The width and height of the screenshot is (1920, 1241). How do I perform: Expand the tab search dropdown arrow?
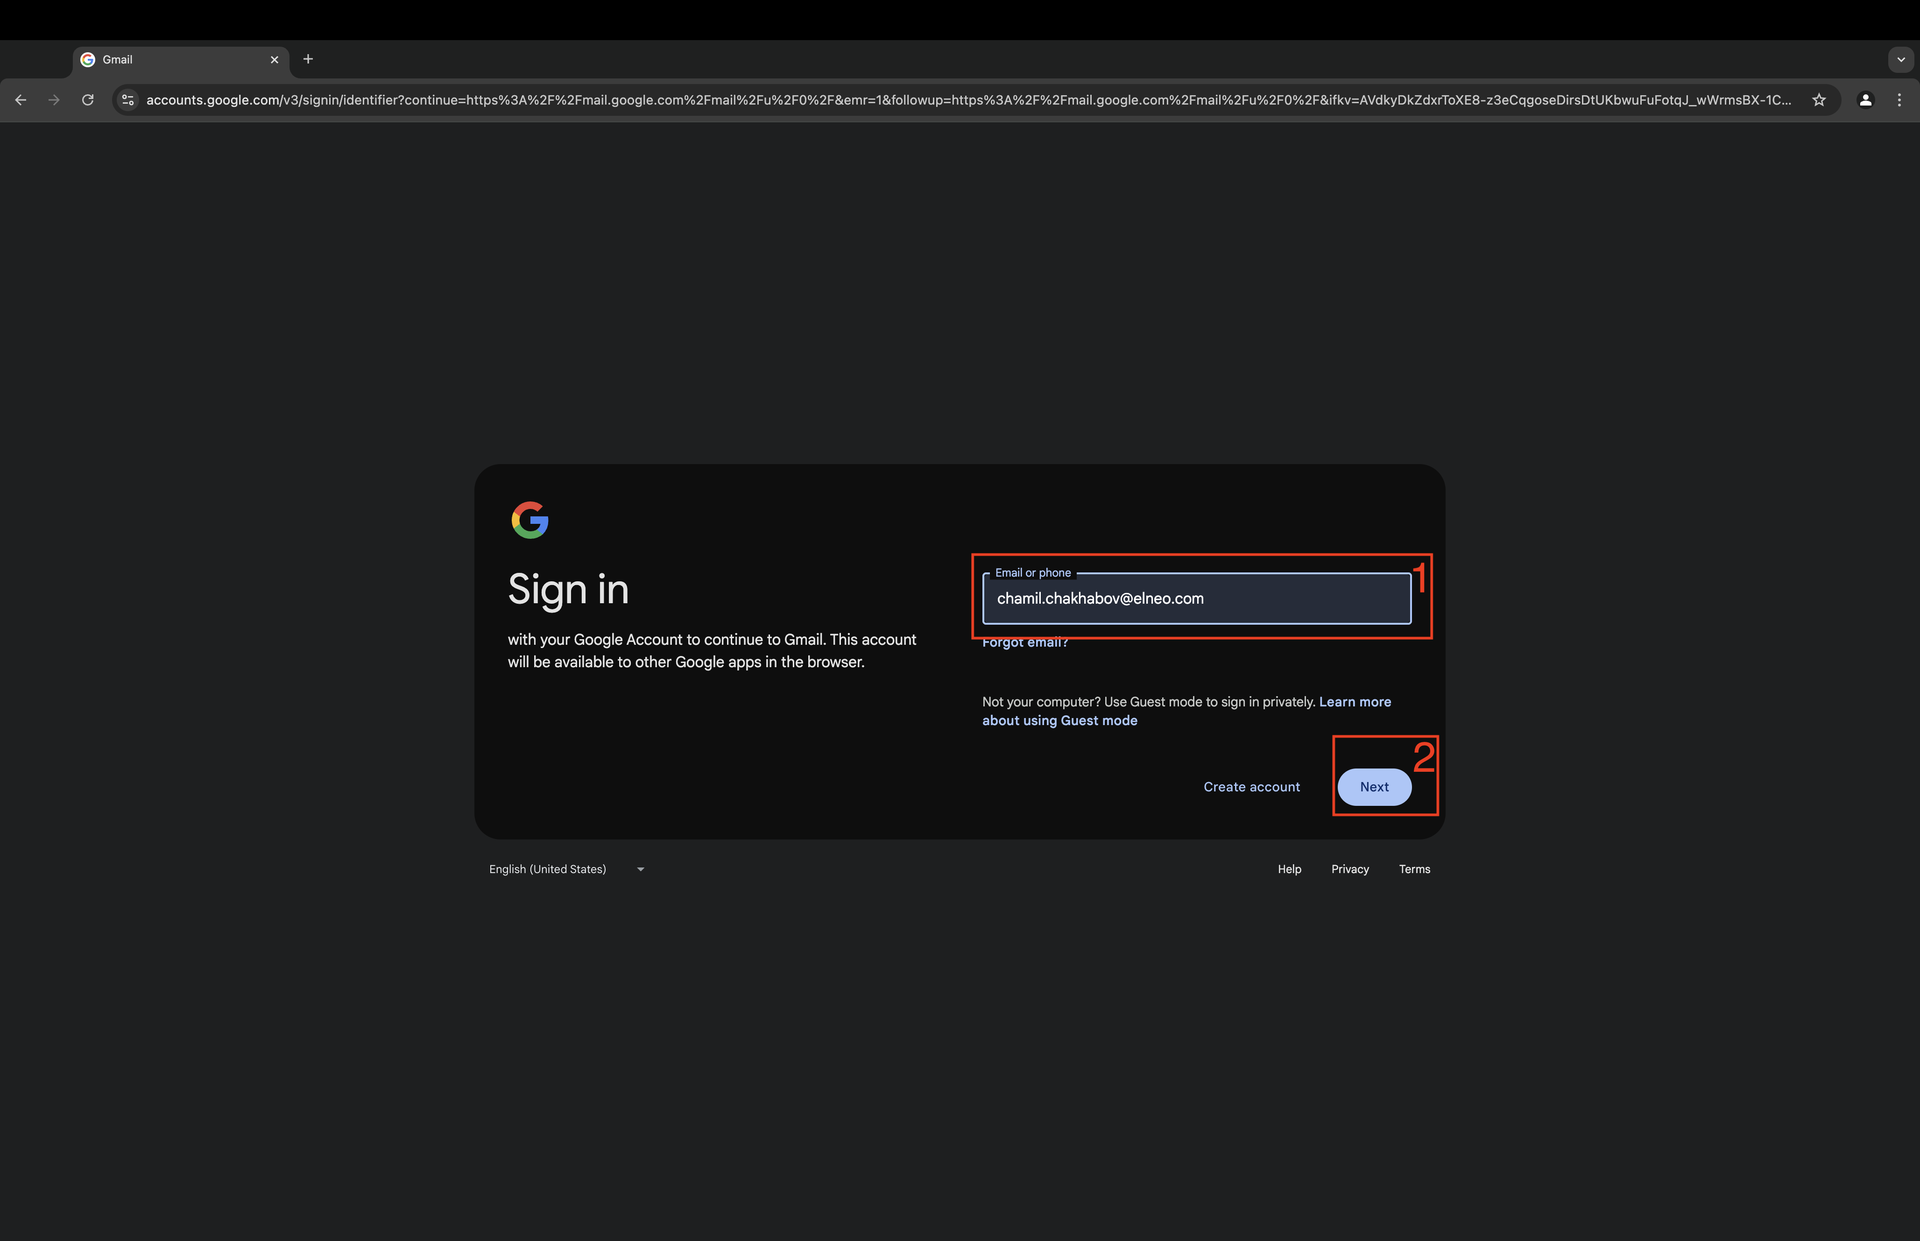tap(1901, 59)
